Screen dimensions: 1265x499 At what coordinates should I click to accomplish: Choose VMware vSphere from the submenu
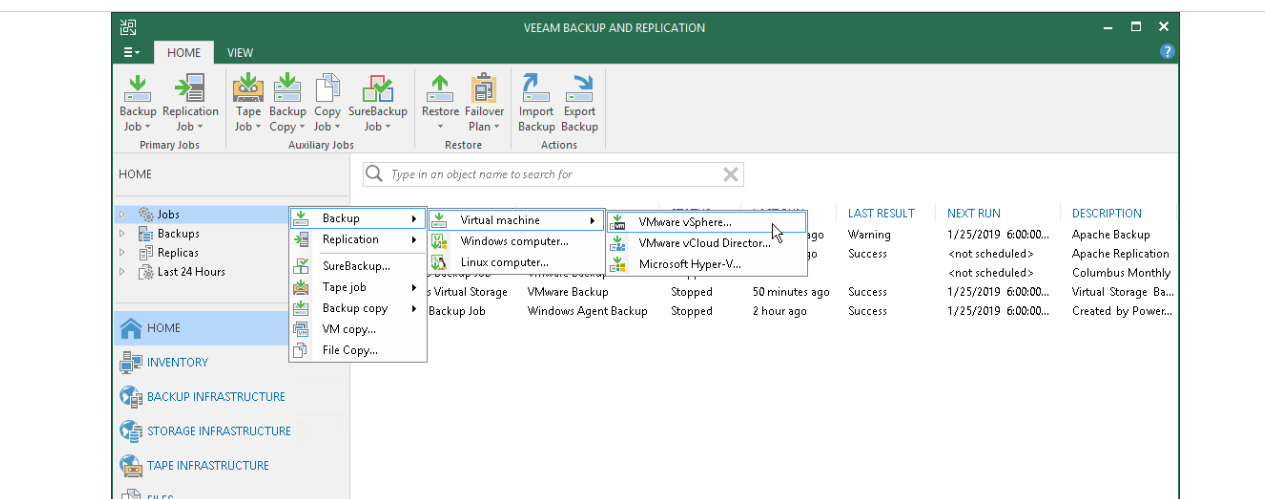pos(685,222)
